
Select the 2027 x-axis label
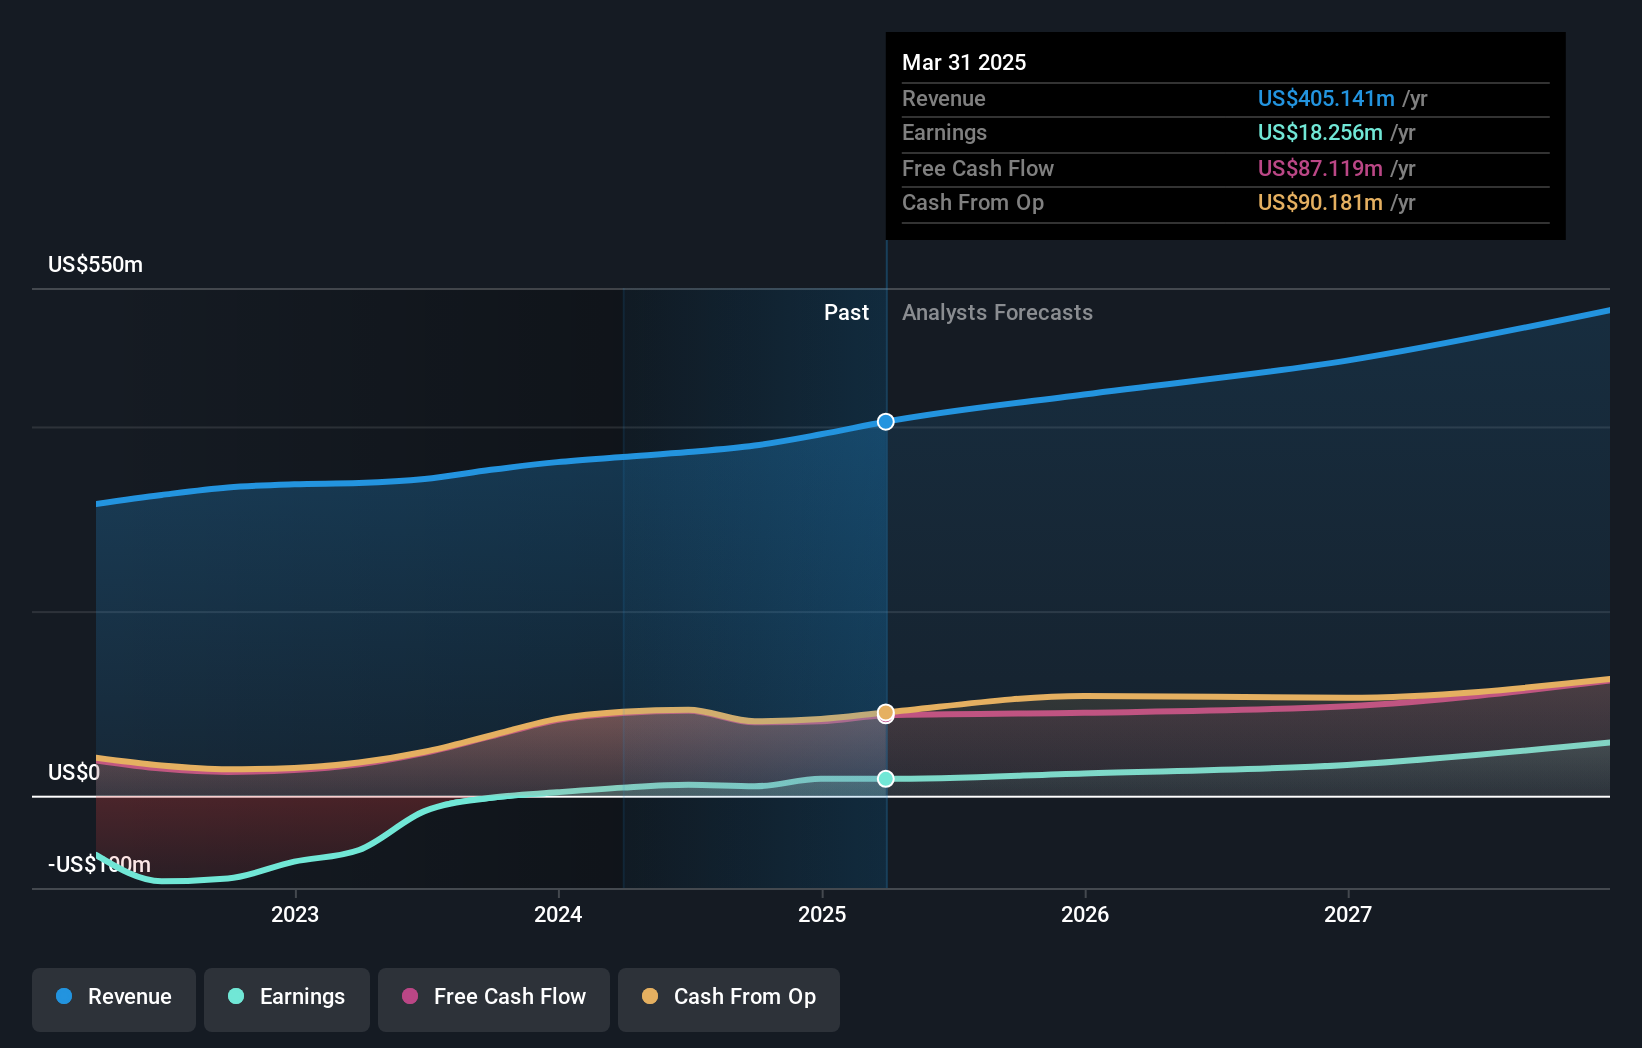tap(1348, 915)
